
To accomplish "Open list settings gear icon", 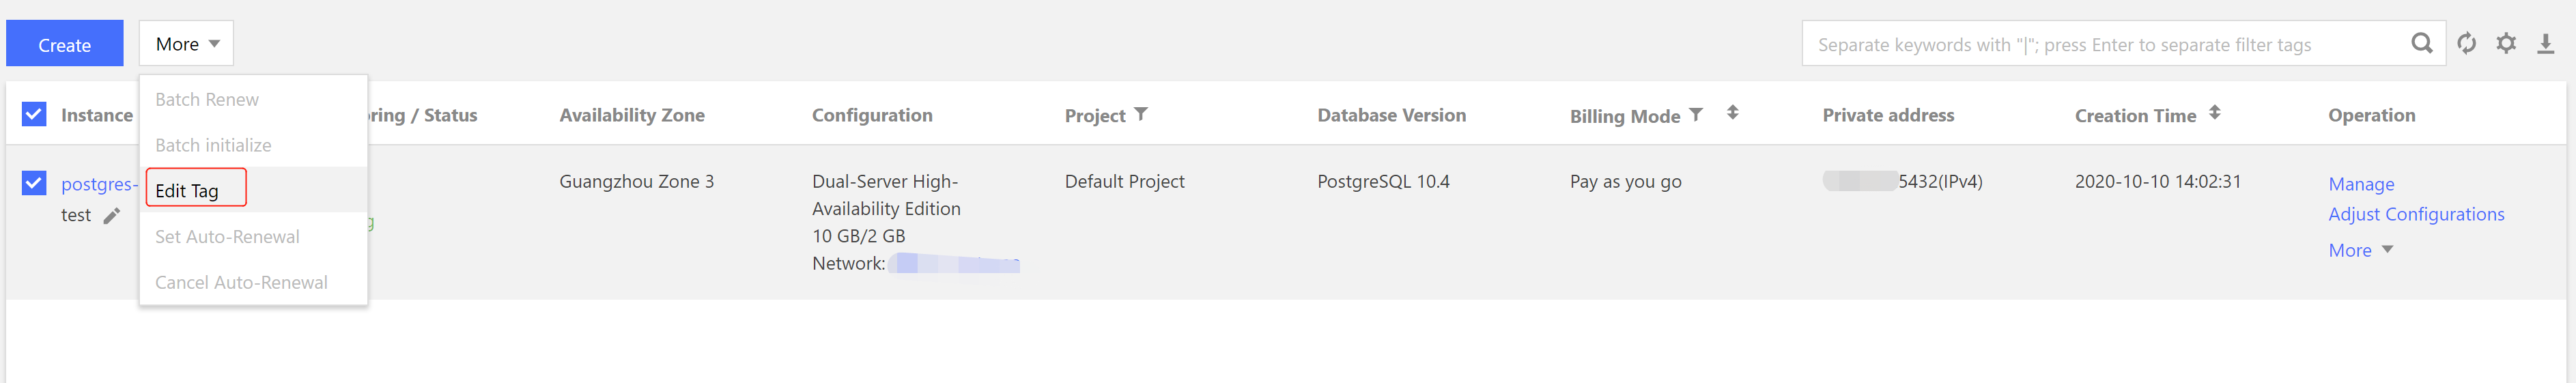I will (x=2505, y=44).
